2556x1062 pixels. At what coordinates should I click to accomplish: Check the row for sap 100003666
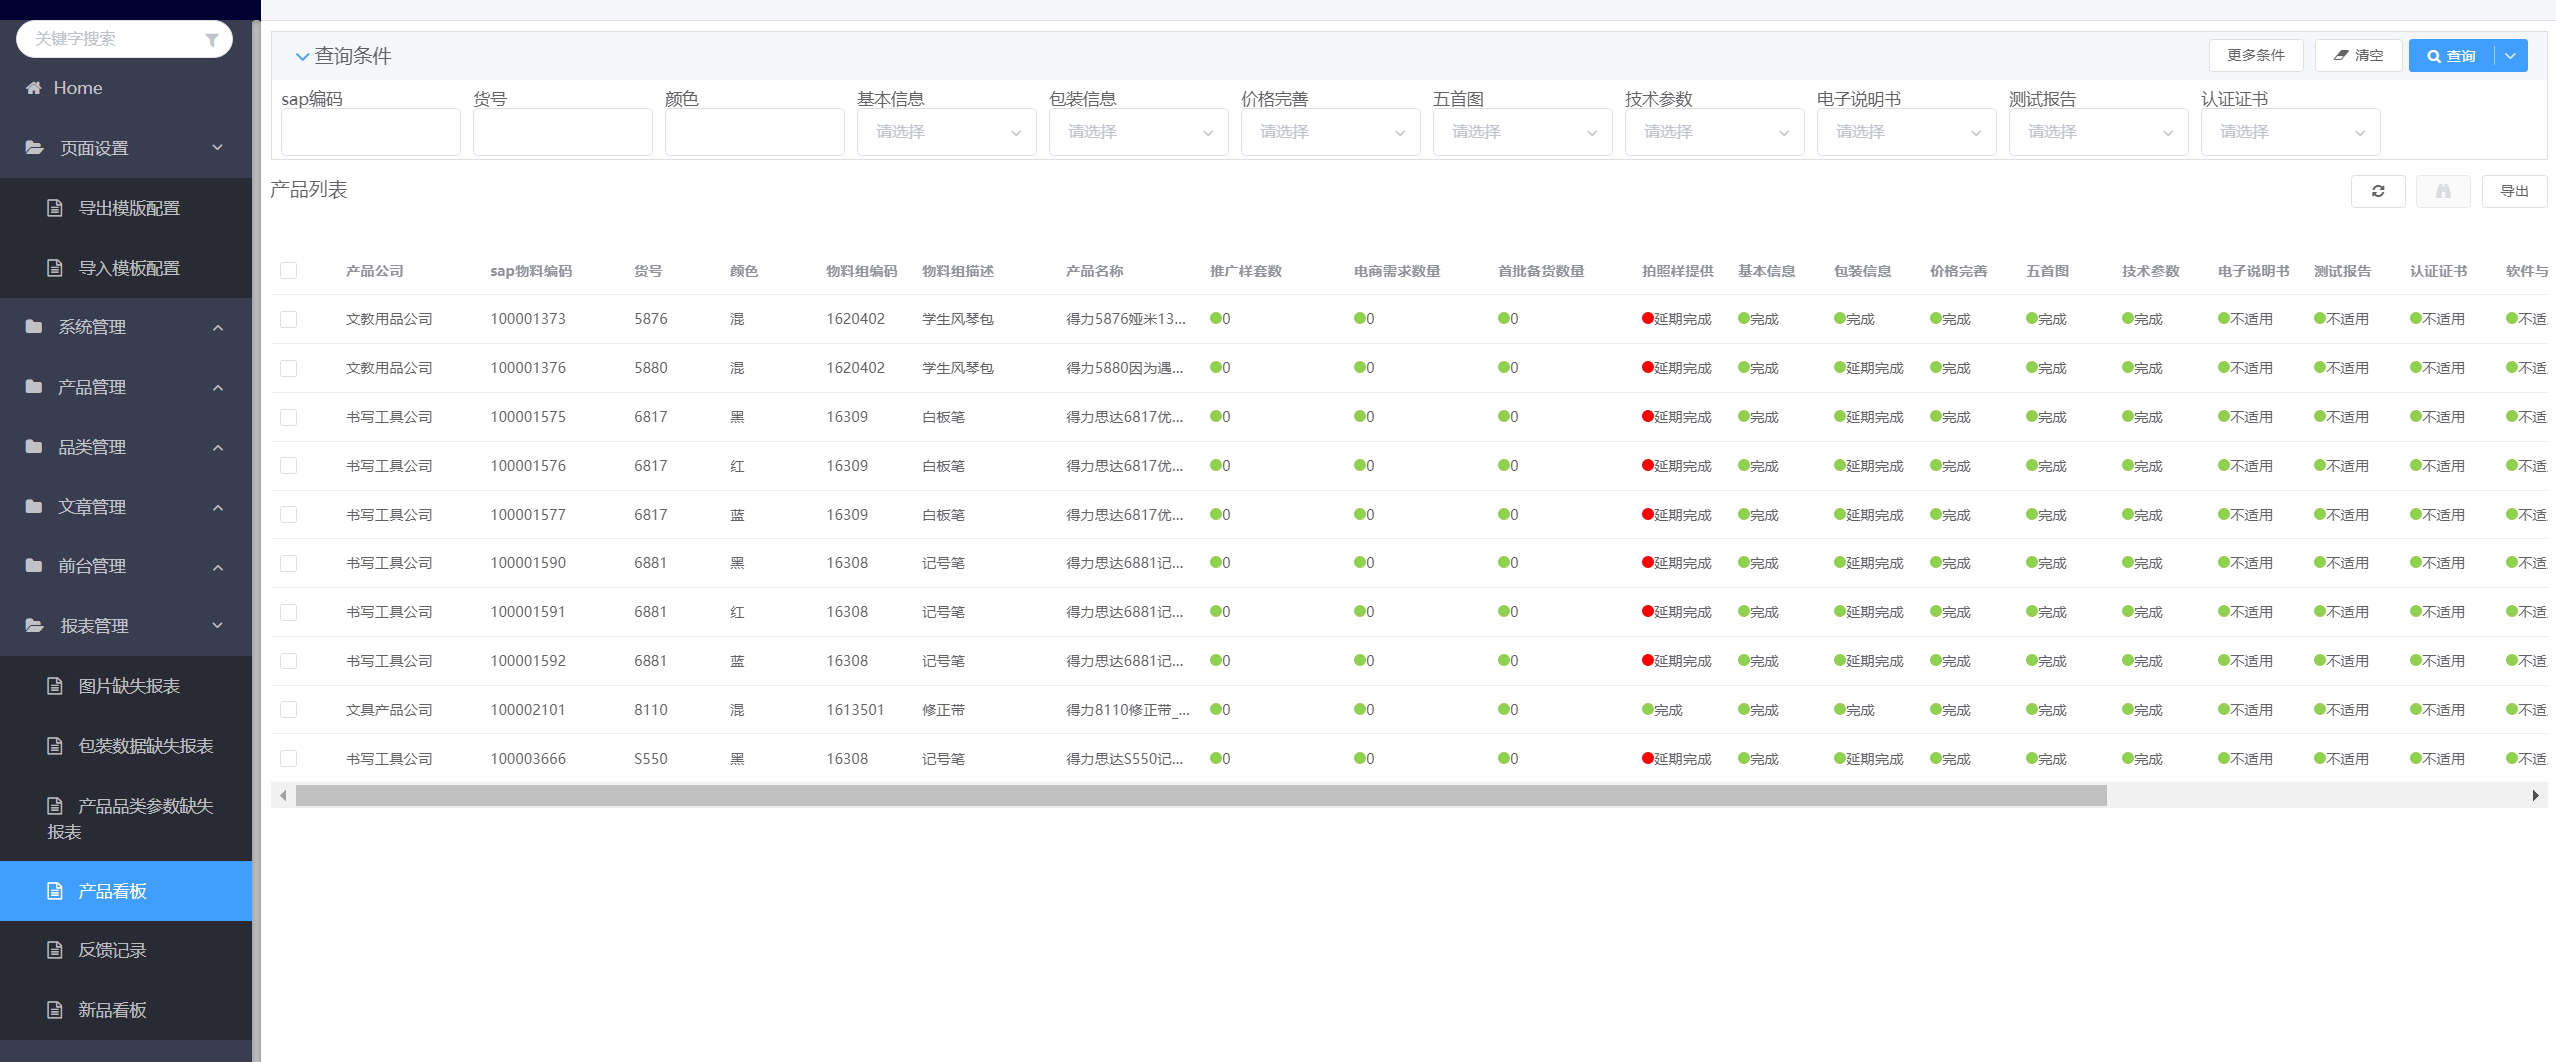point(289,759)
